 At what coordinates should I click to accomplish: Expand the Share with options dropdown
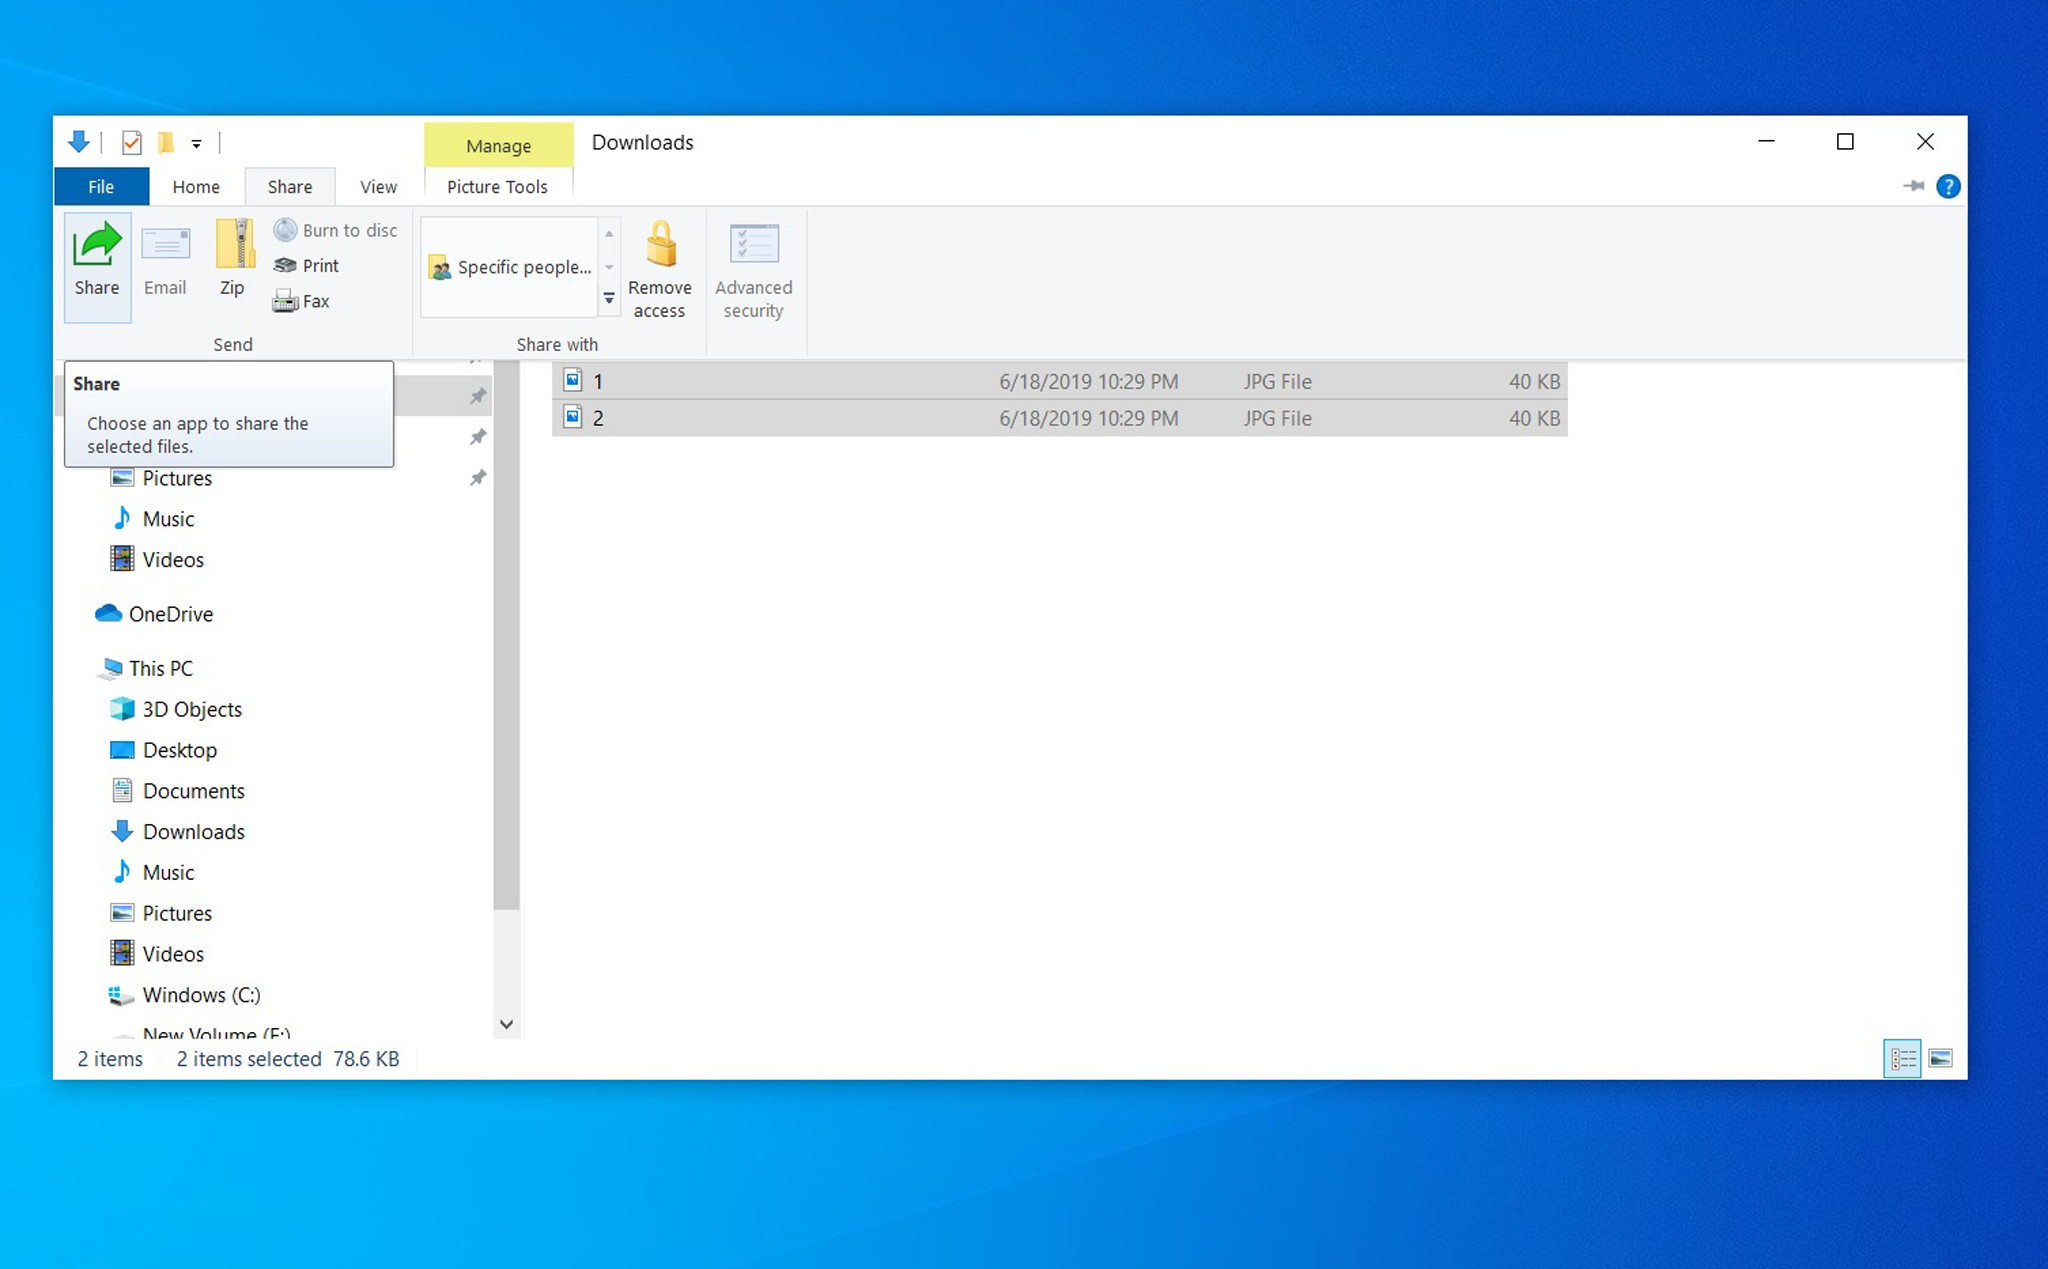coord(609,297)
